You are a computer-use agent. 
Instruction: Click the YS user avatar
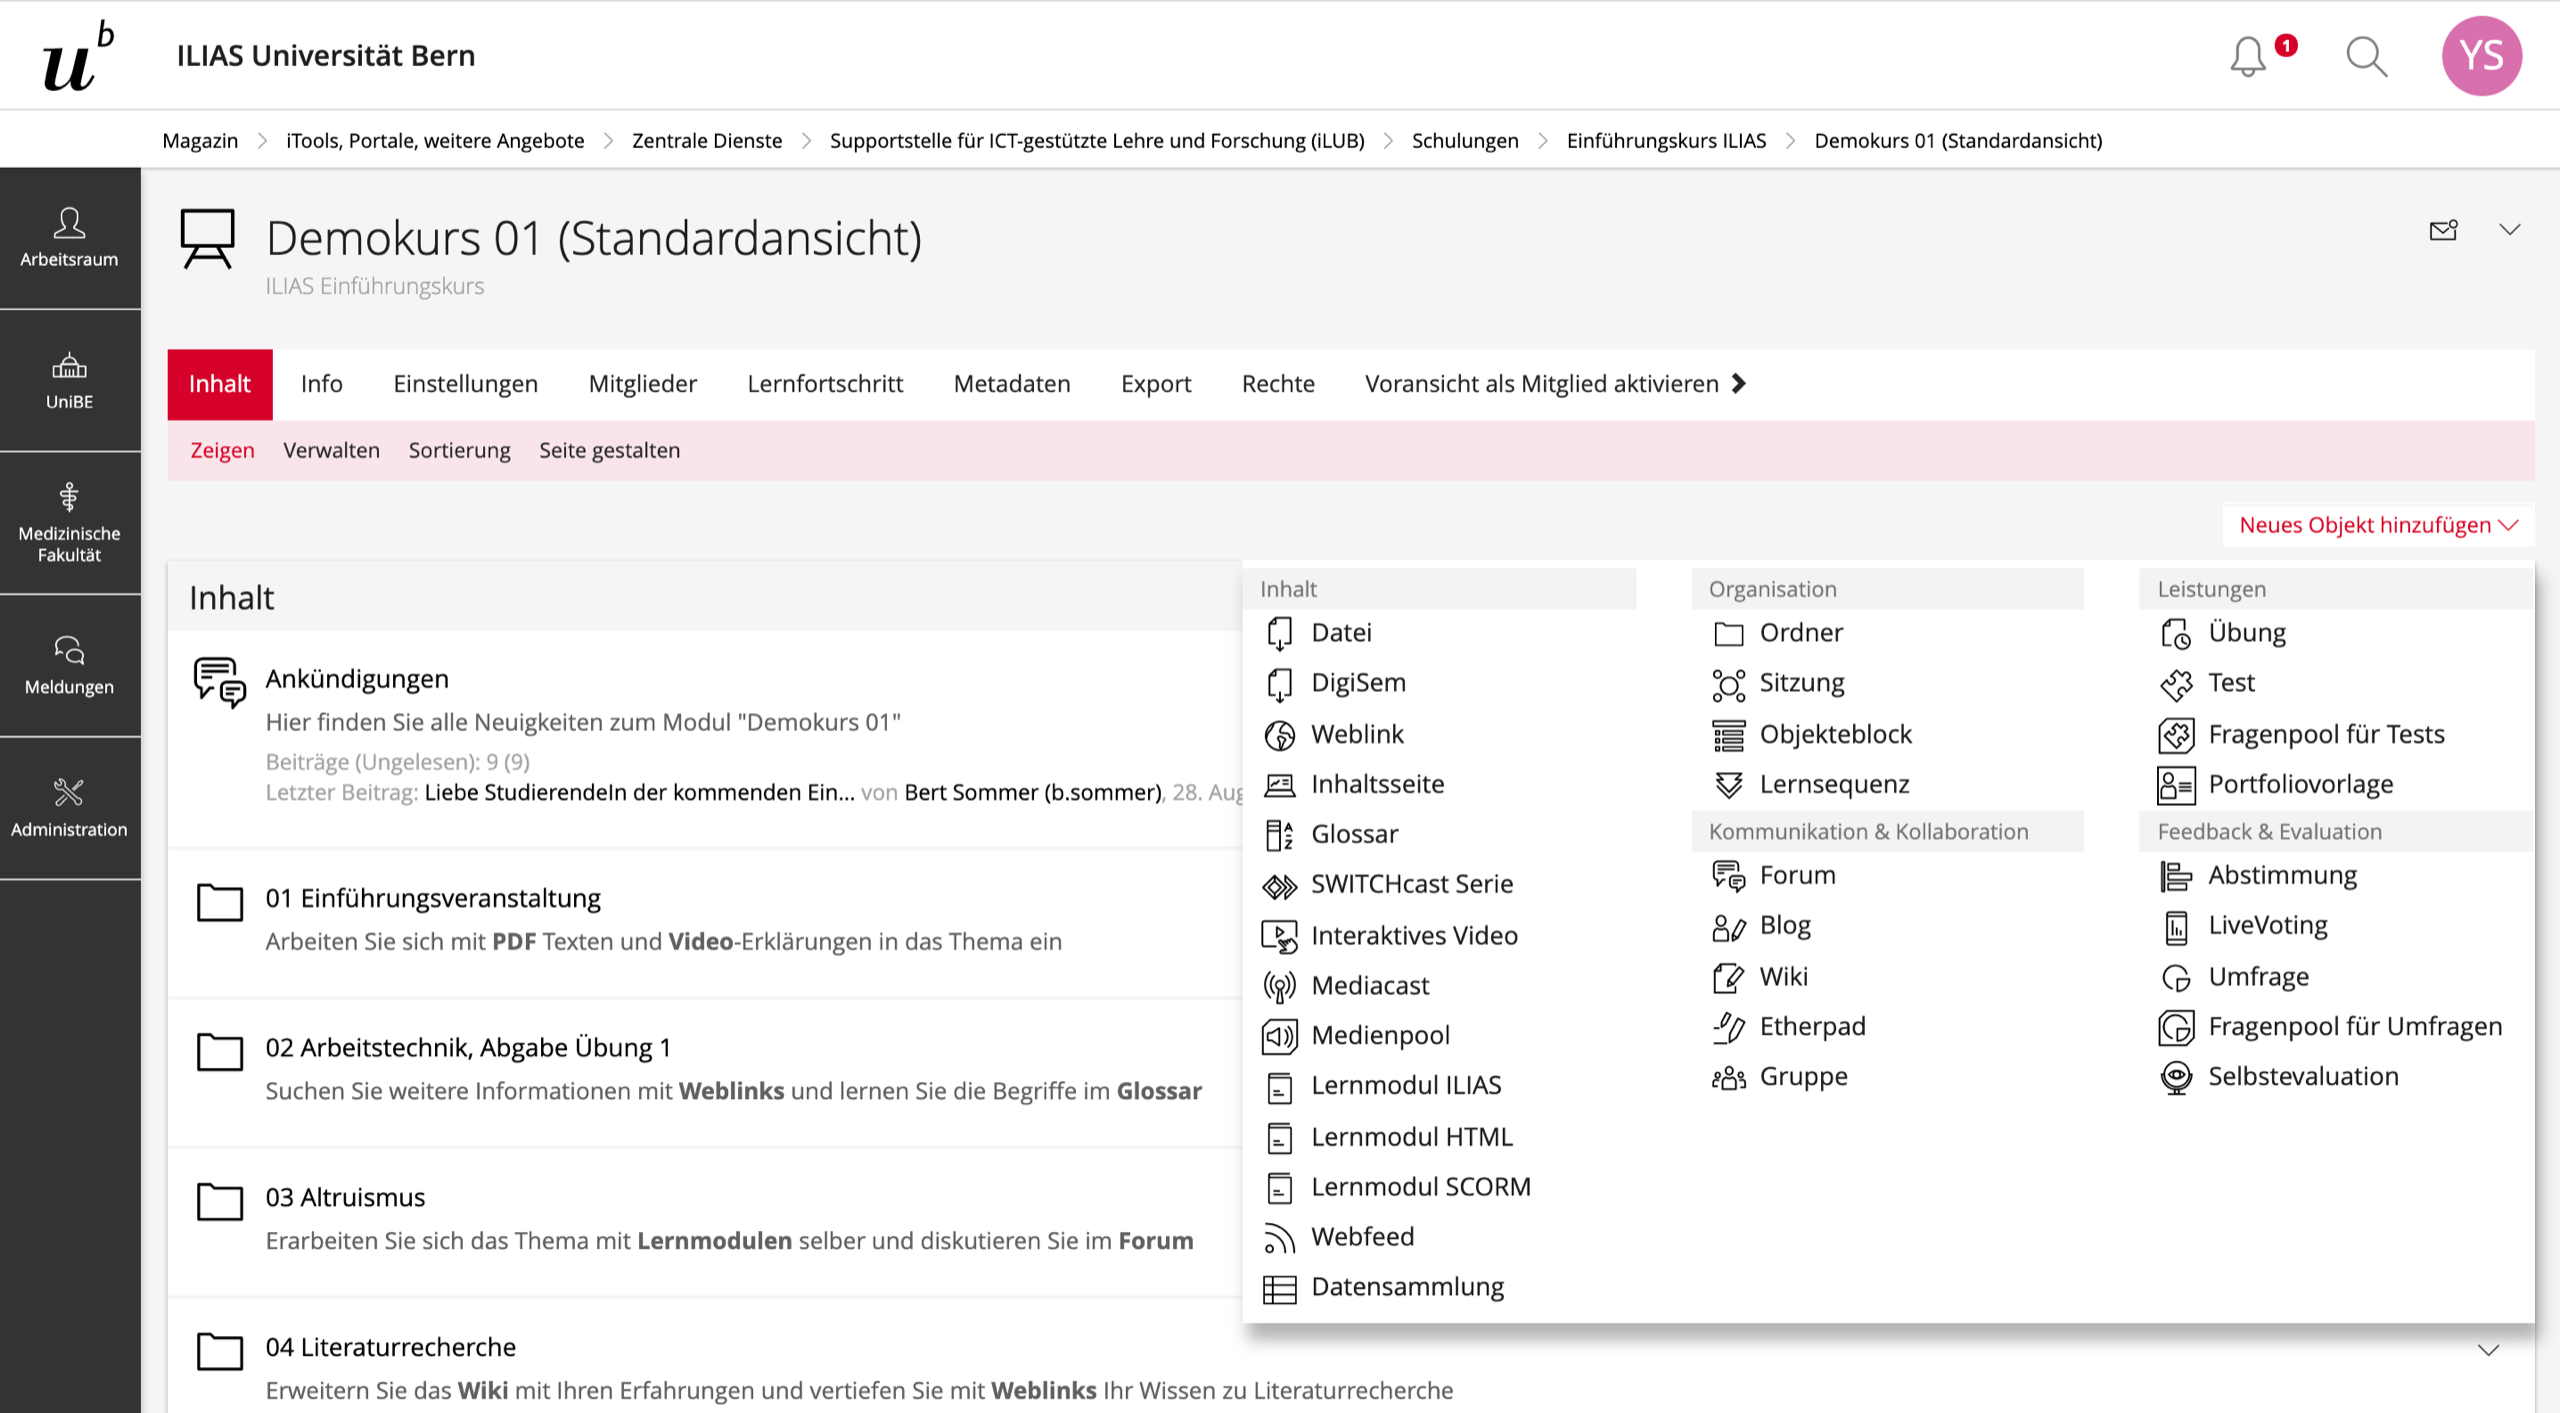click(x=2481, y=56)
